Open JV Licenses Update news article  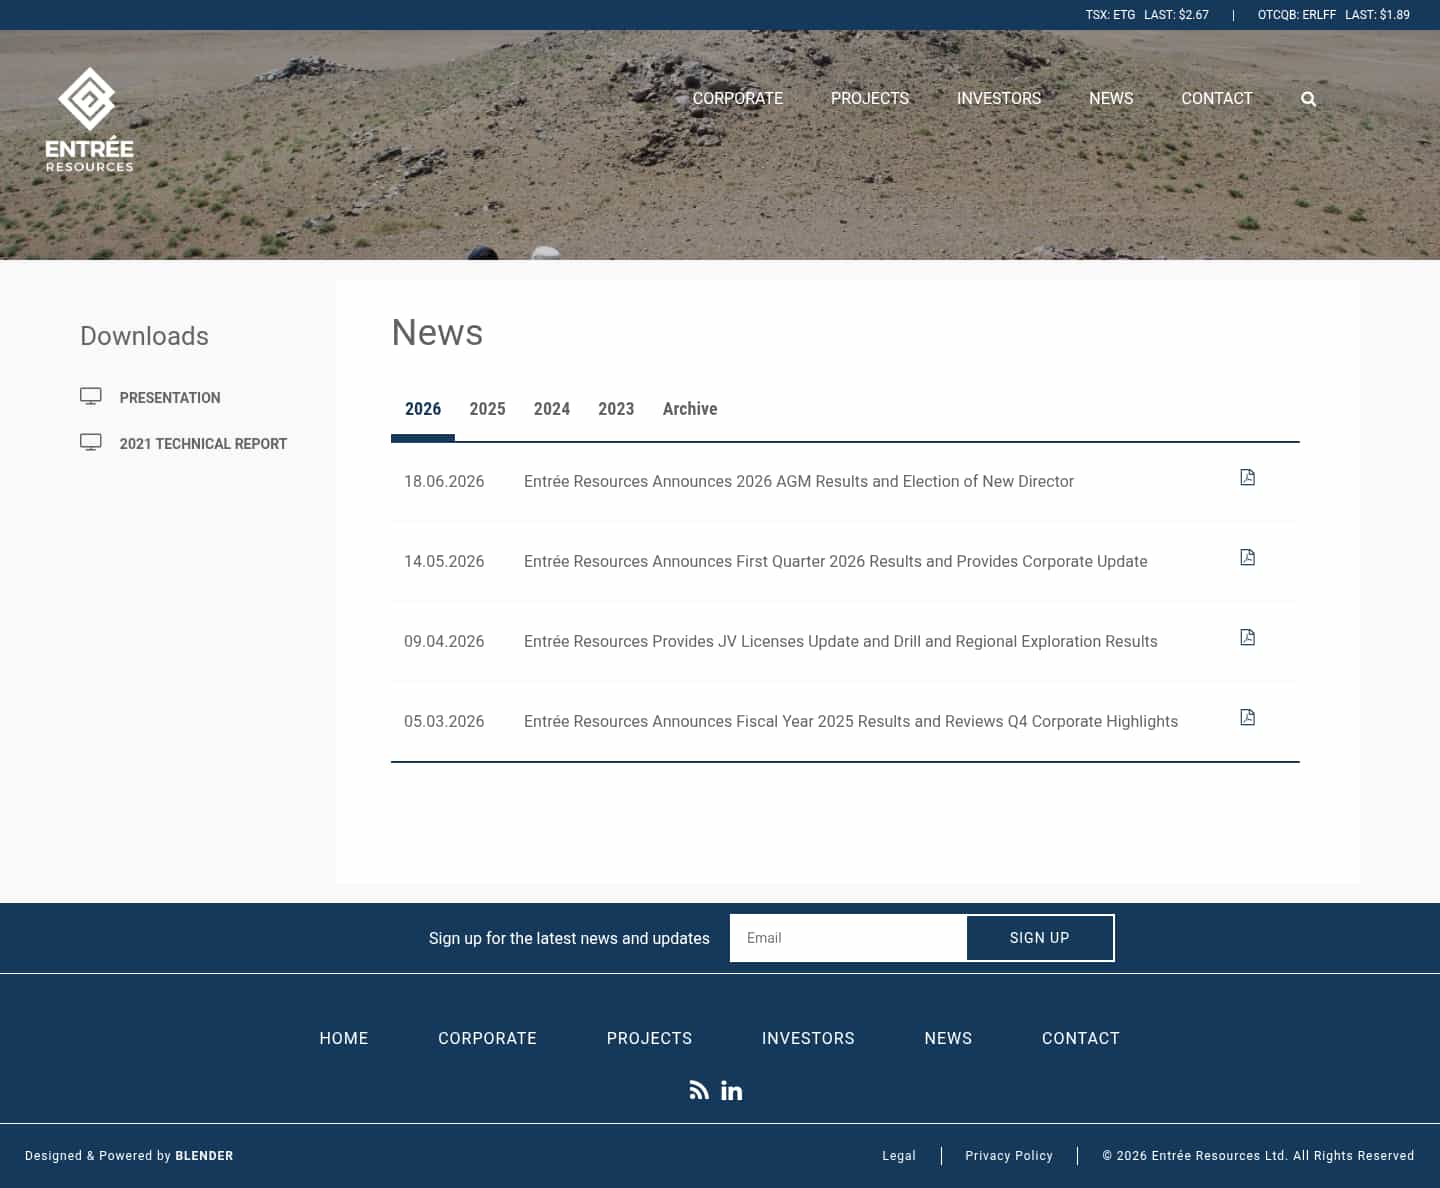(x=841, y=641)
